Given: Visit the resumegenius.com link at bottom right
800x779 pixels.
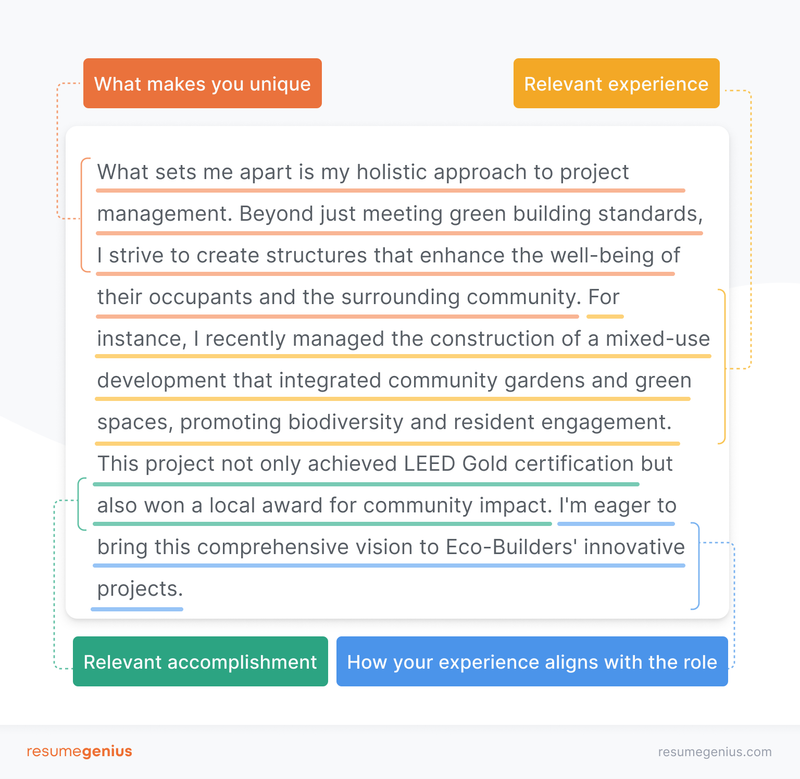Looking at the screenshot, I should pyautogui.click(x=714, y=752).
